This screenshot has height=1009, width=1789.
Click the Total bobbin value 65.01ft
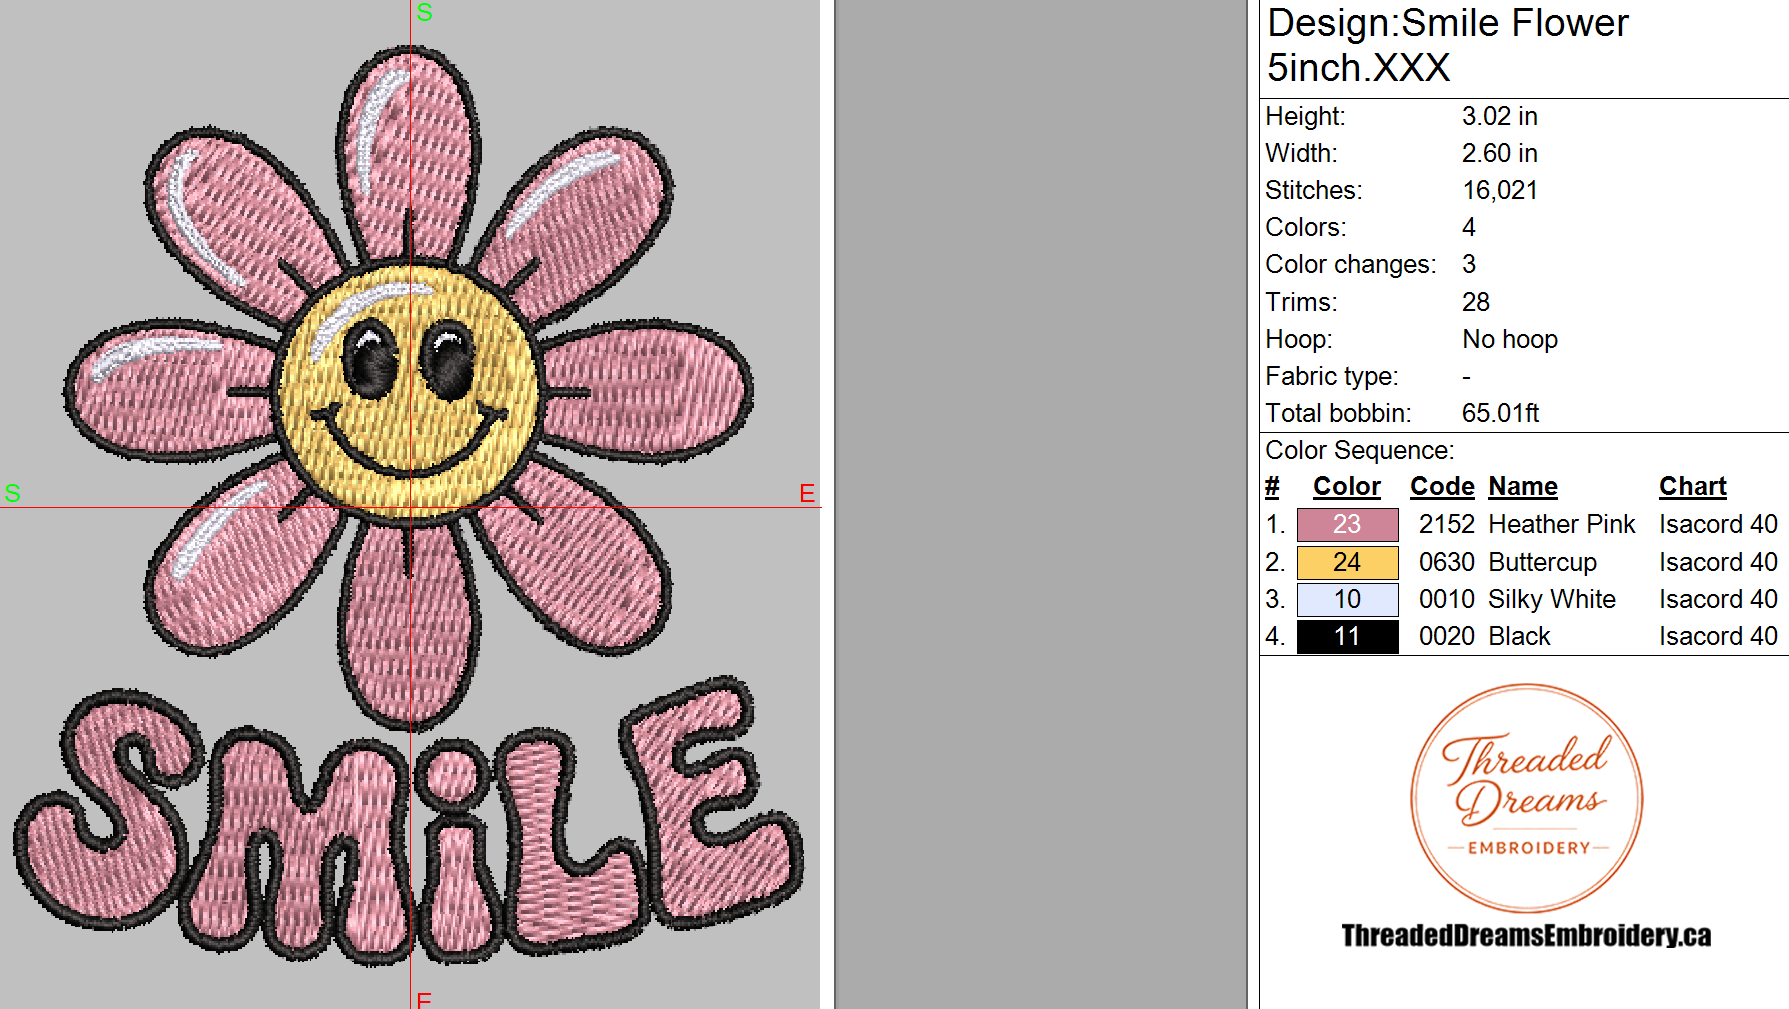pyautogui.click(x=1500, y=413)
